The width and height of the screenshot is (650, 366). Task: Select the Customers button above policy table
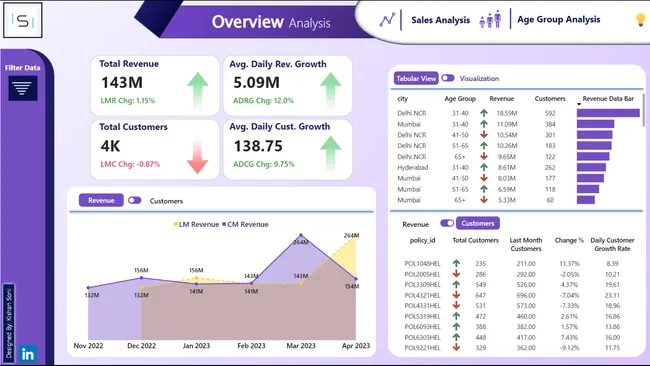tap(478, 223)
